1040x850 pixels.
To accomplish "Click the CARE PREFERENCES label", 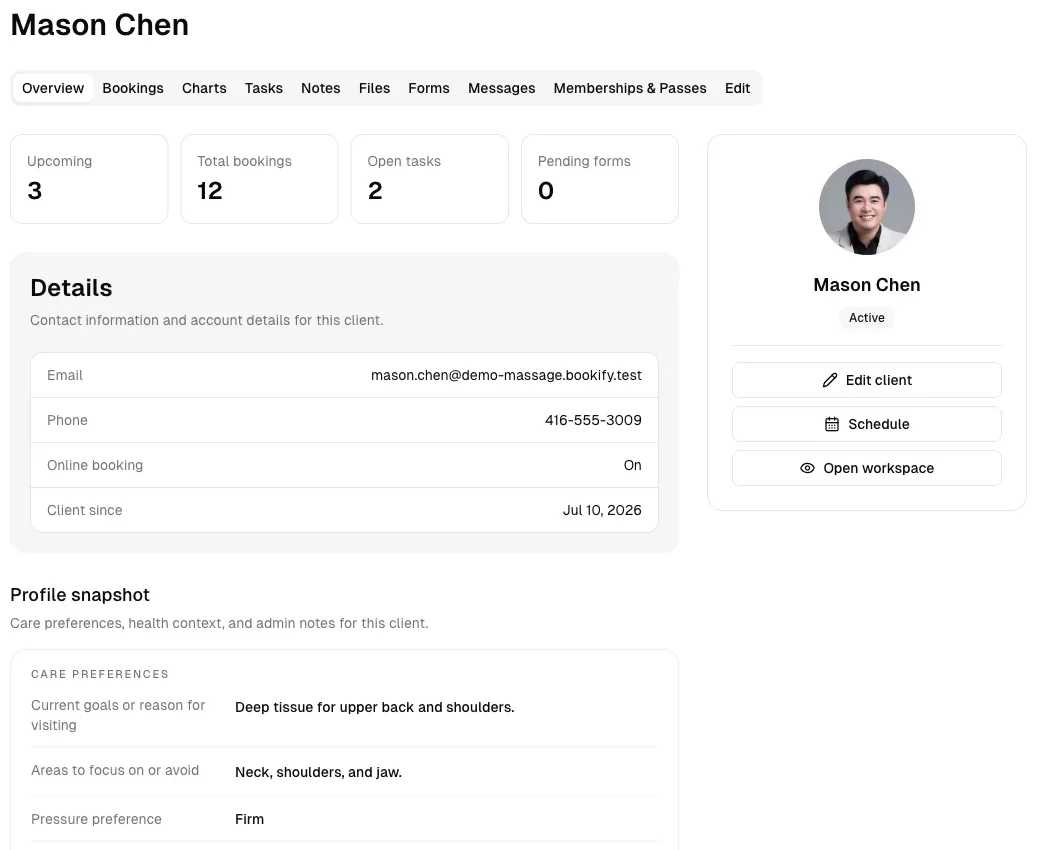I will 99,674.
